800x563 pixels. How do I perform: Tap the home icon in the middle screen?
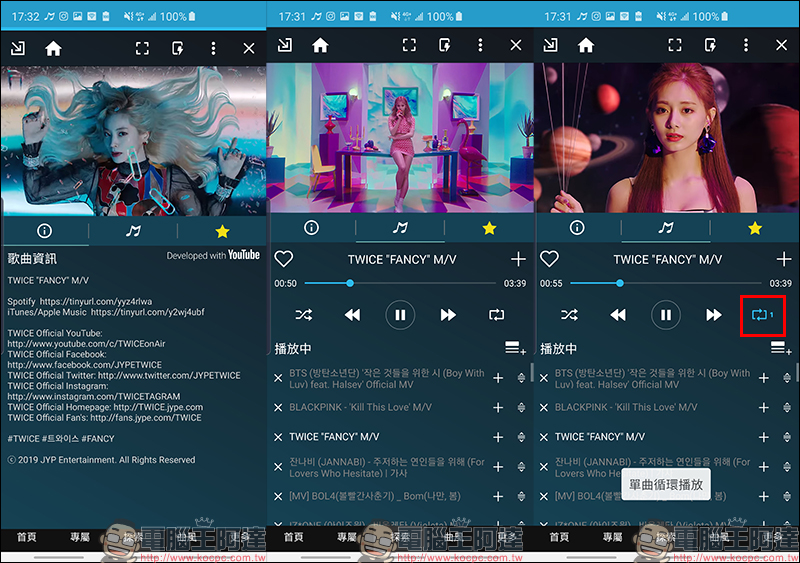320,45
